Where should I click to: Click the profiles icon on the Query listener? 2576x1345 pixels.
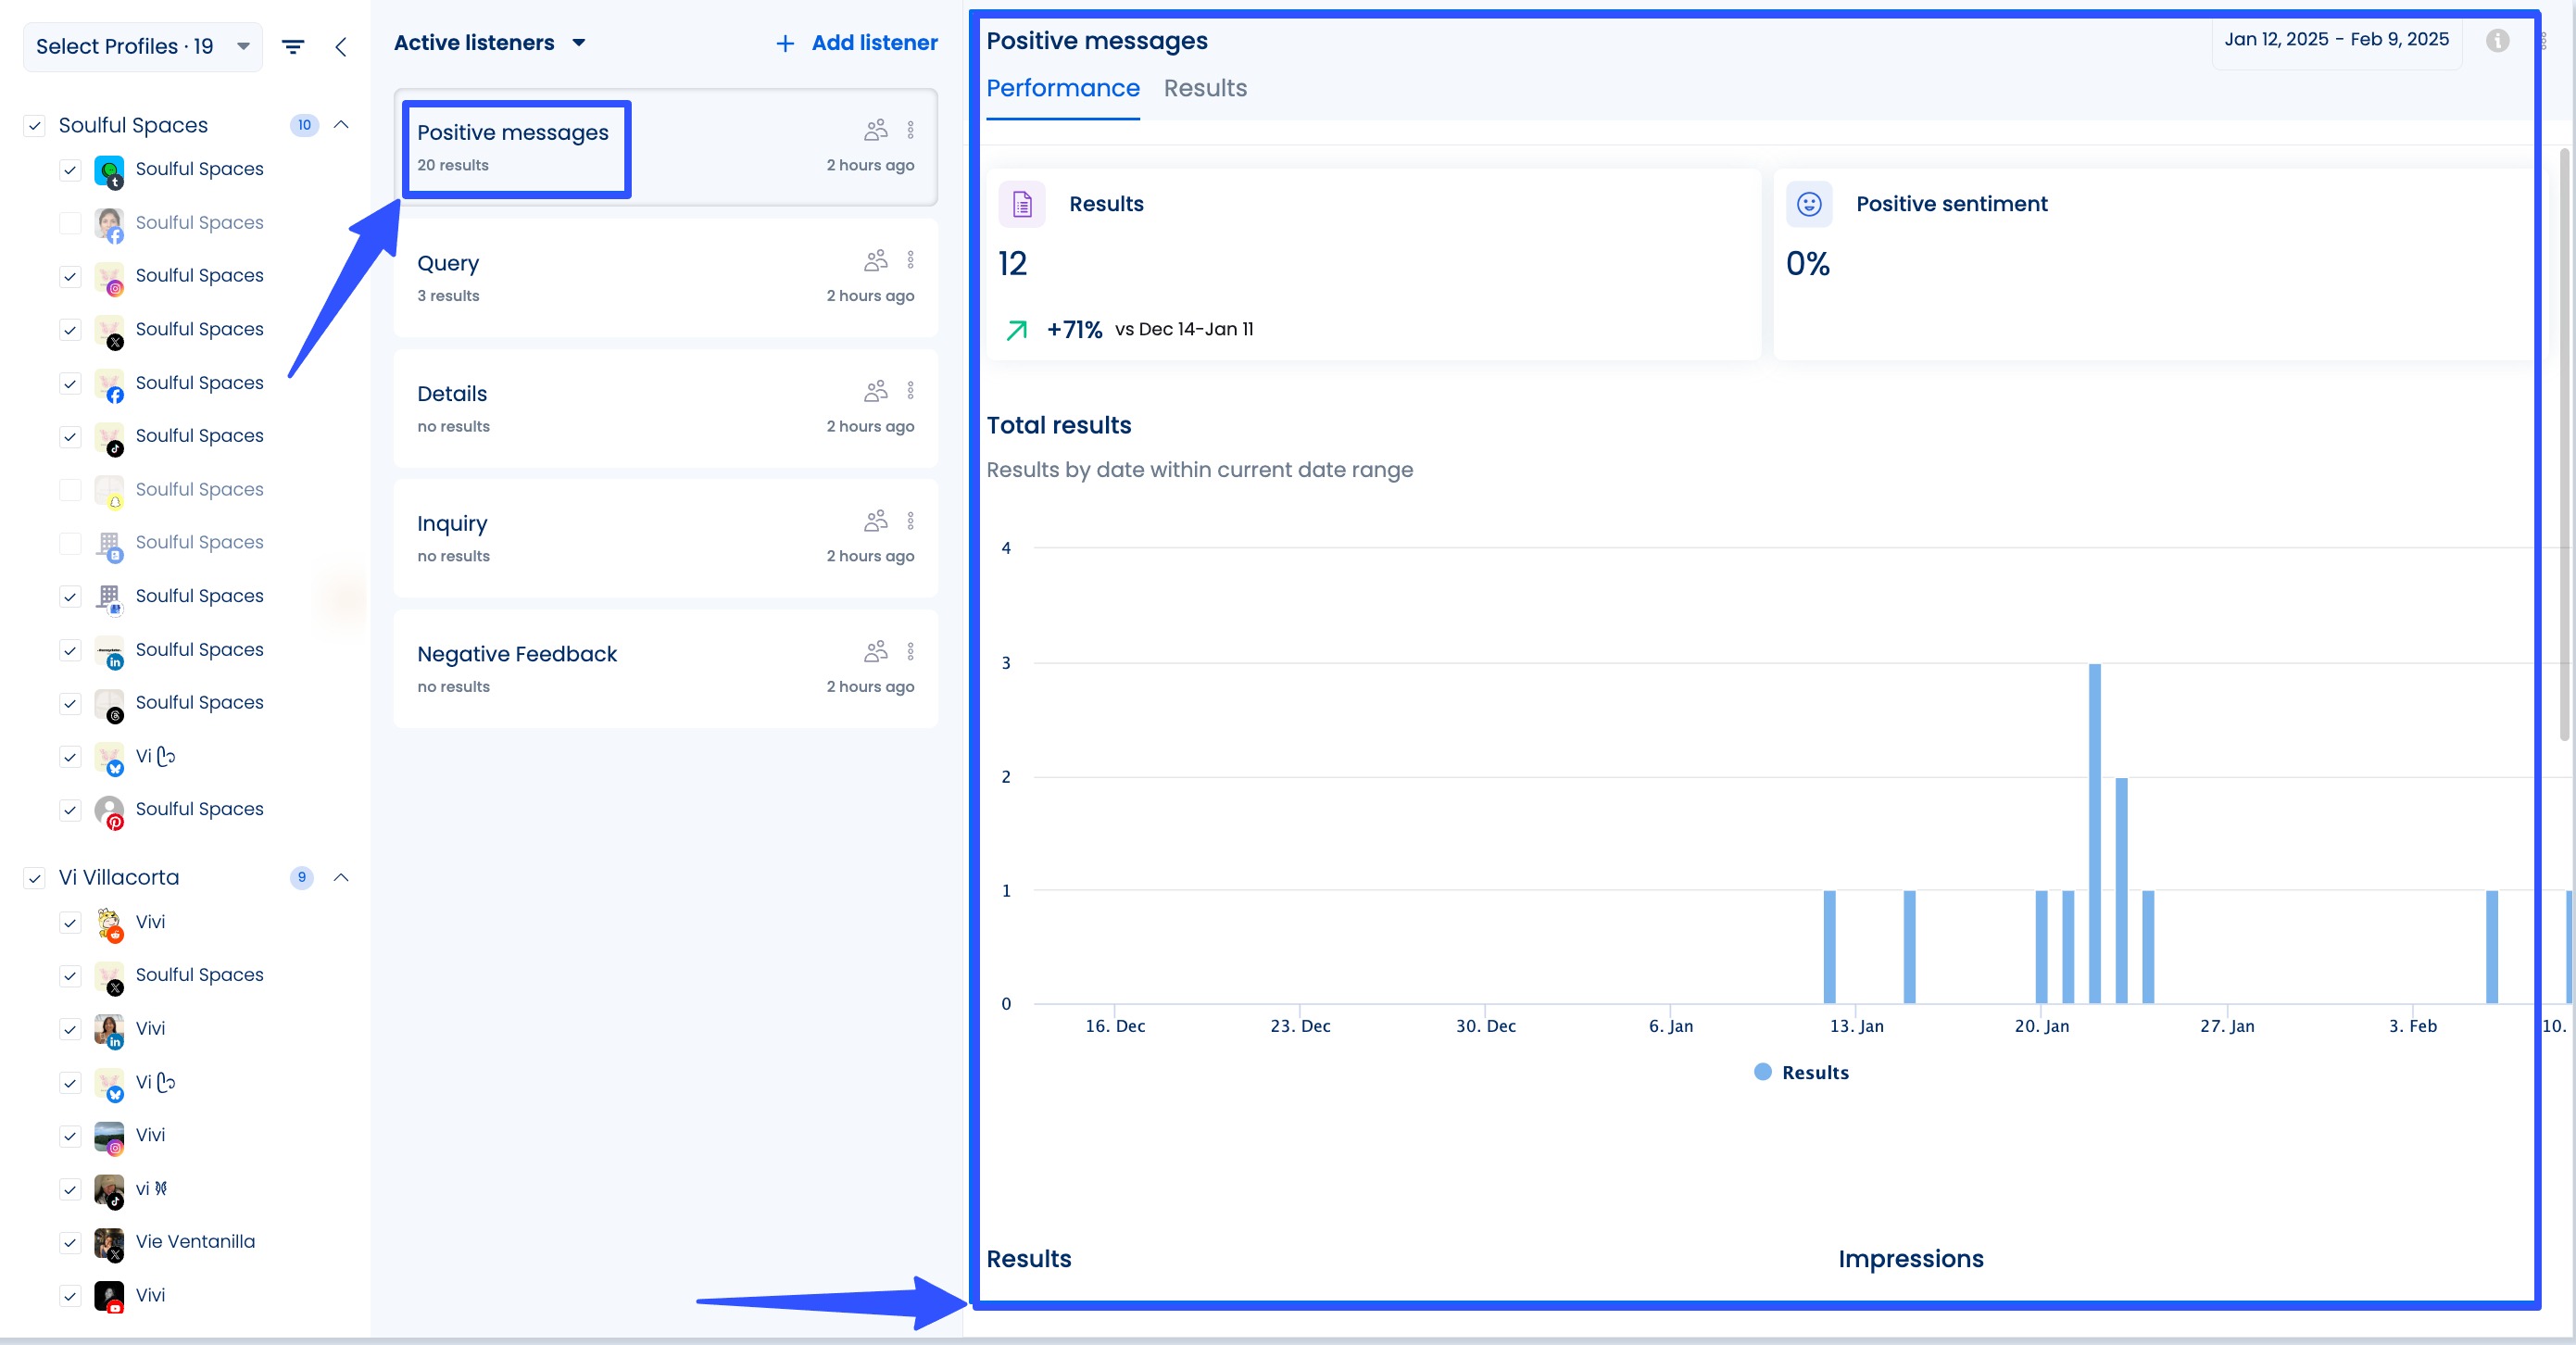tap(875, 259)
